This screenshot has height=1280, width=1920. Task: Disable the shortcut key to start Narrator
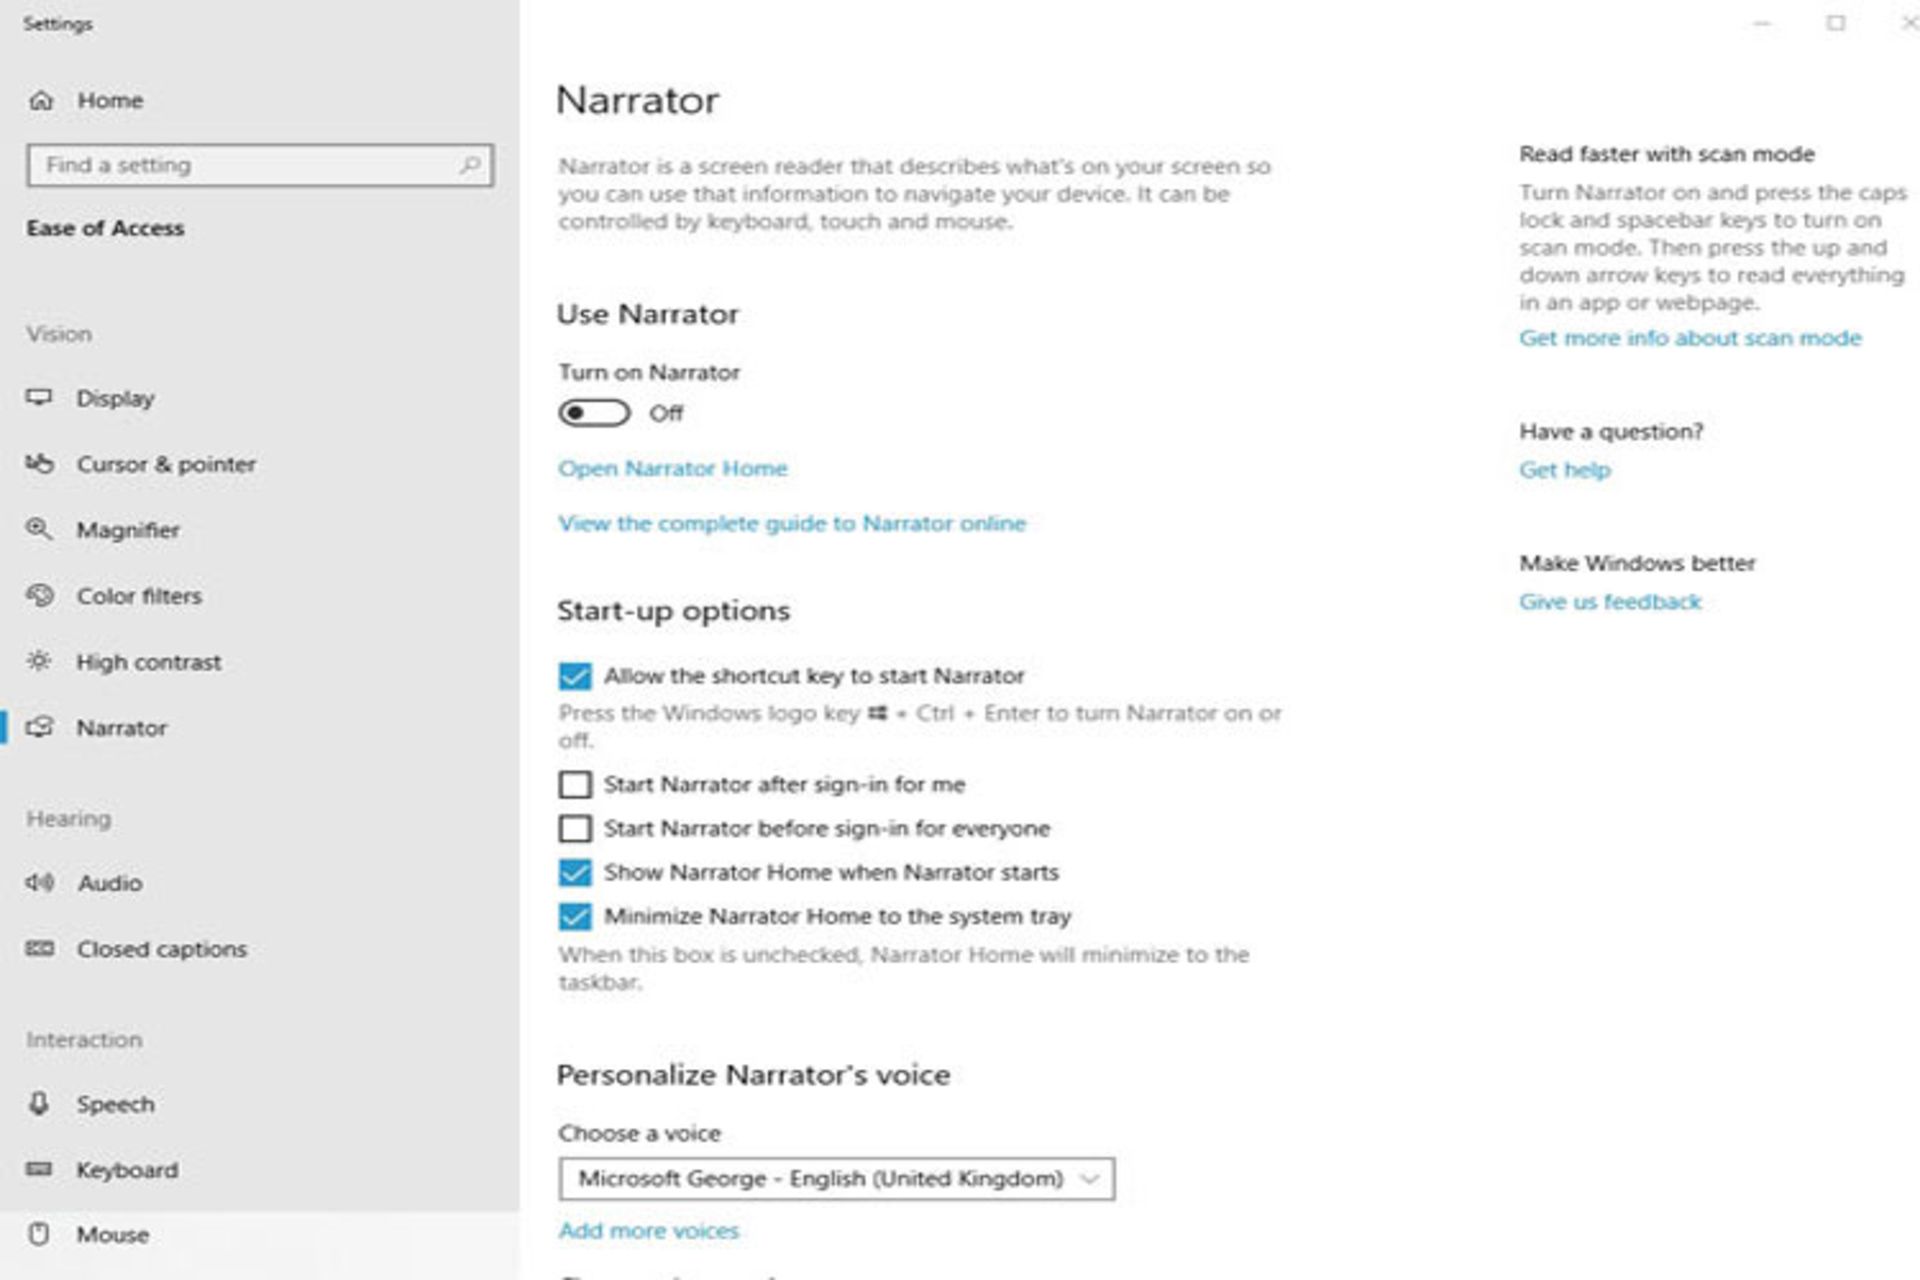click(575, 676)
